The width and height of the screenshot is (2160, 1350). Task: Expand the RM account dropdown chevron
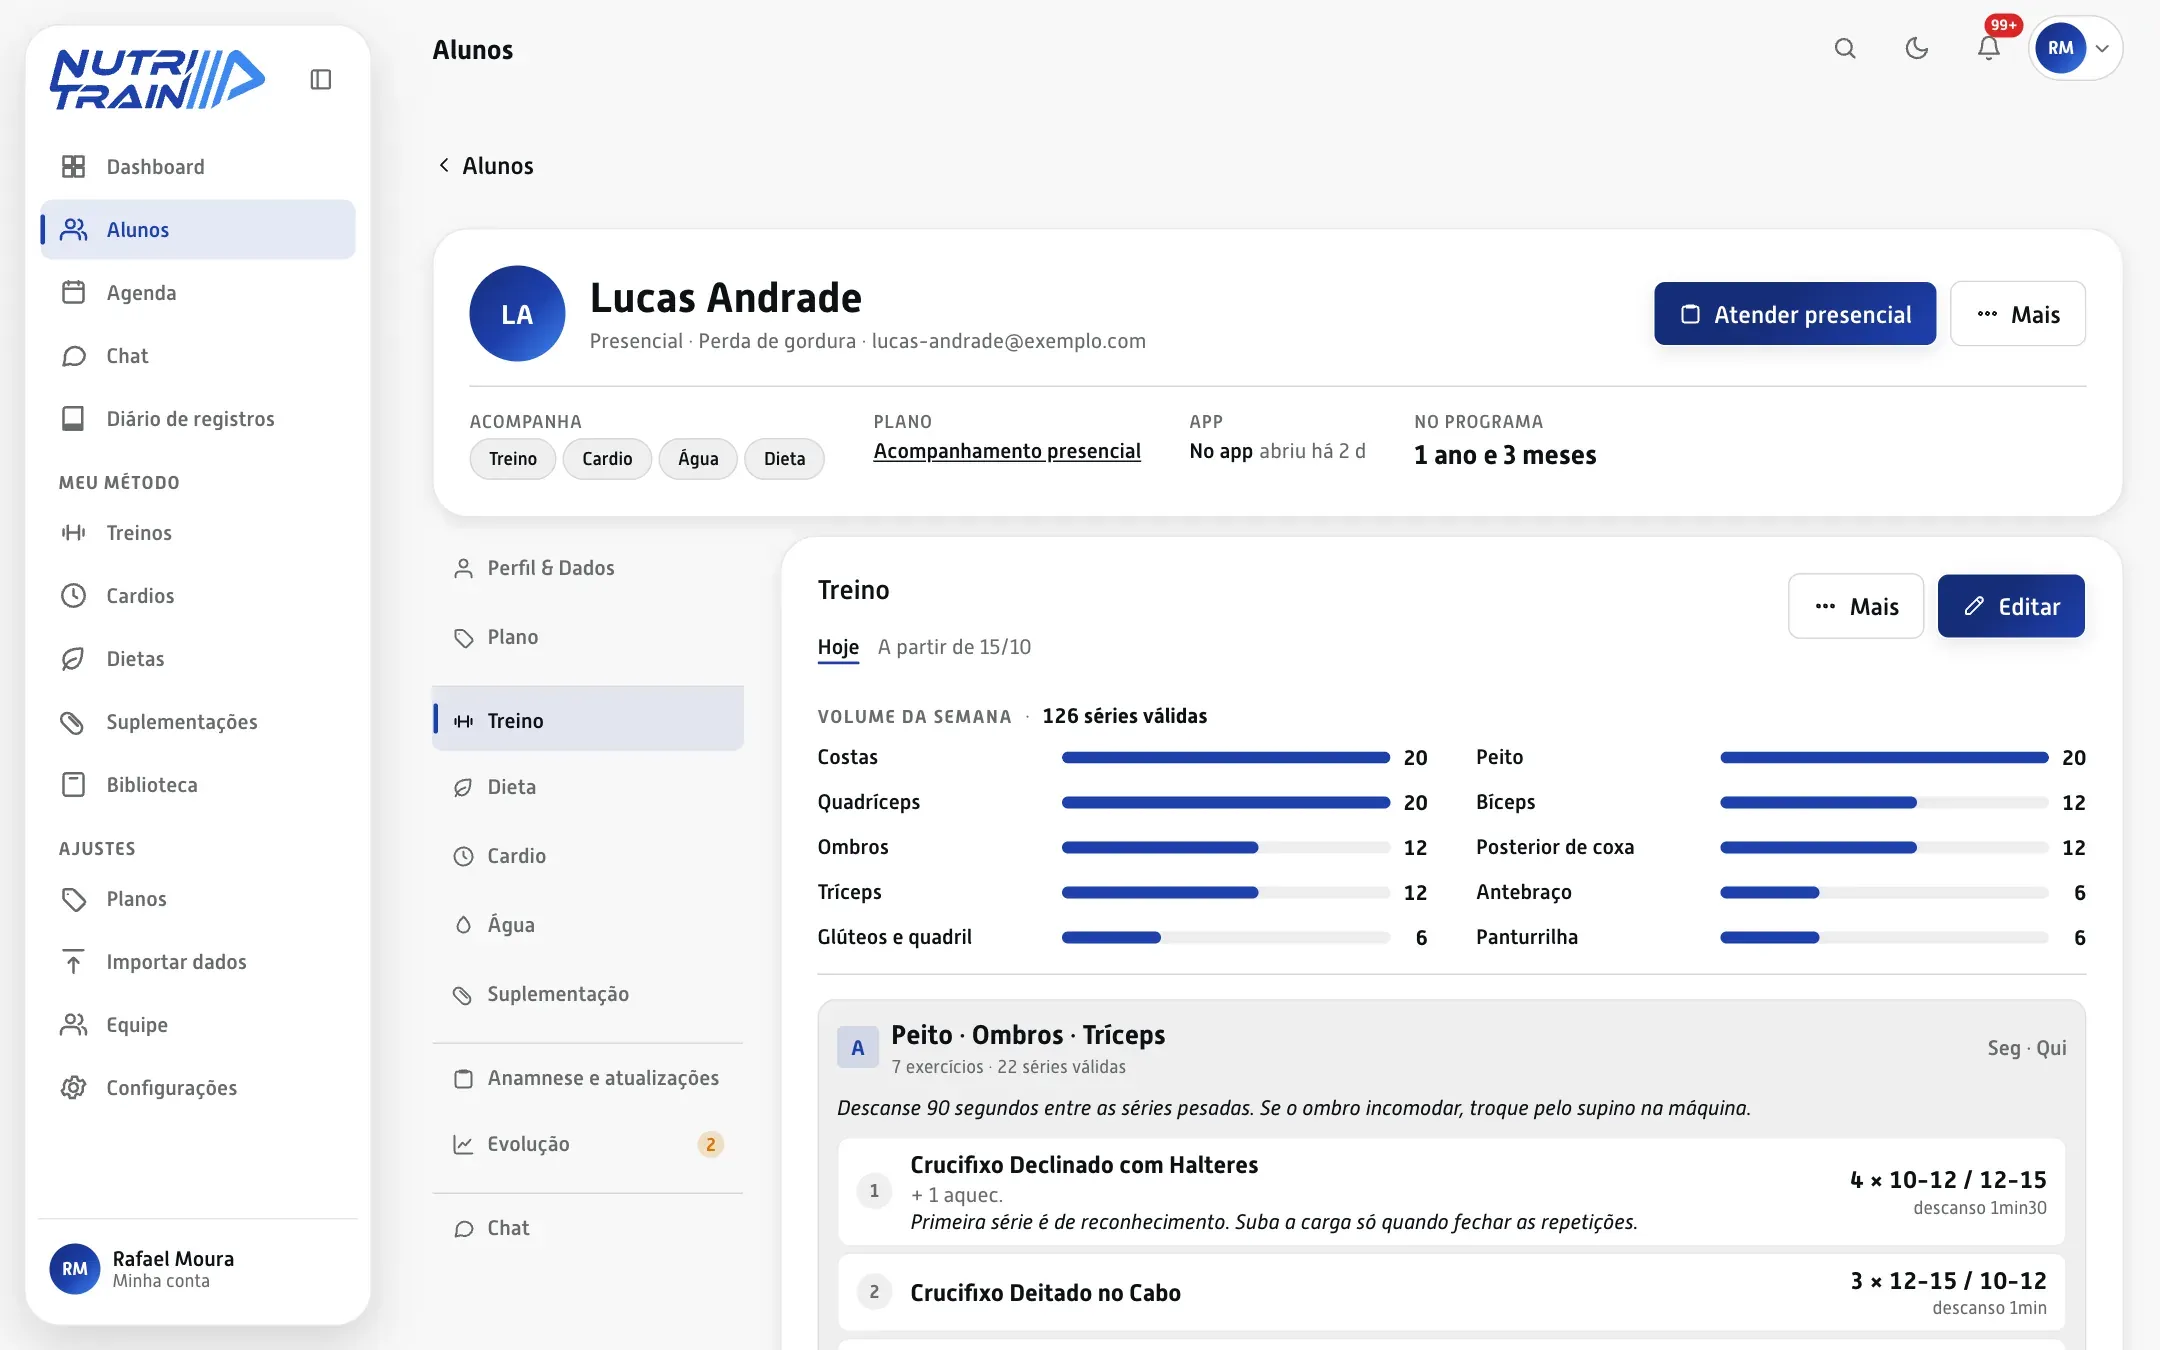[x=2102, y=48]
